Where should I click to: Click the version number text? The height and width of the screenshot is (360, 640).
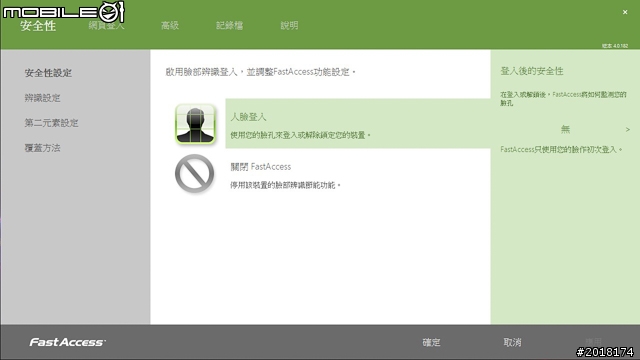pyautogui.click(x=615, y=46)
